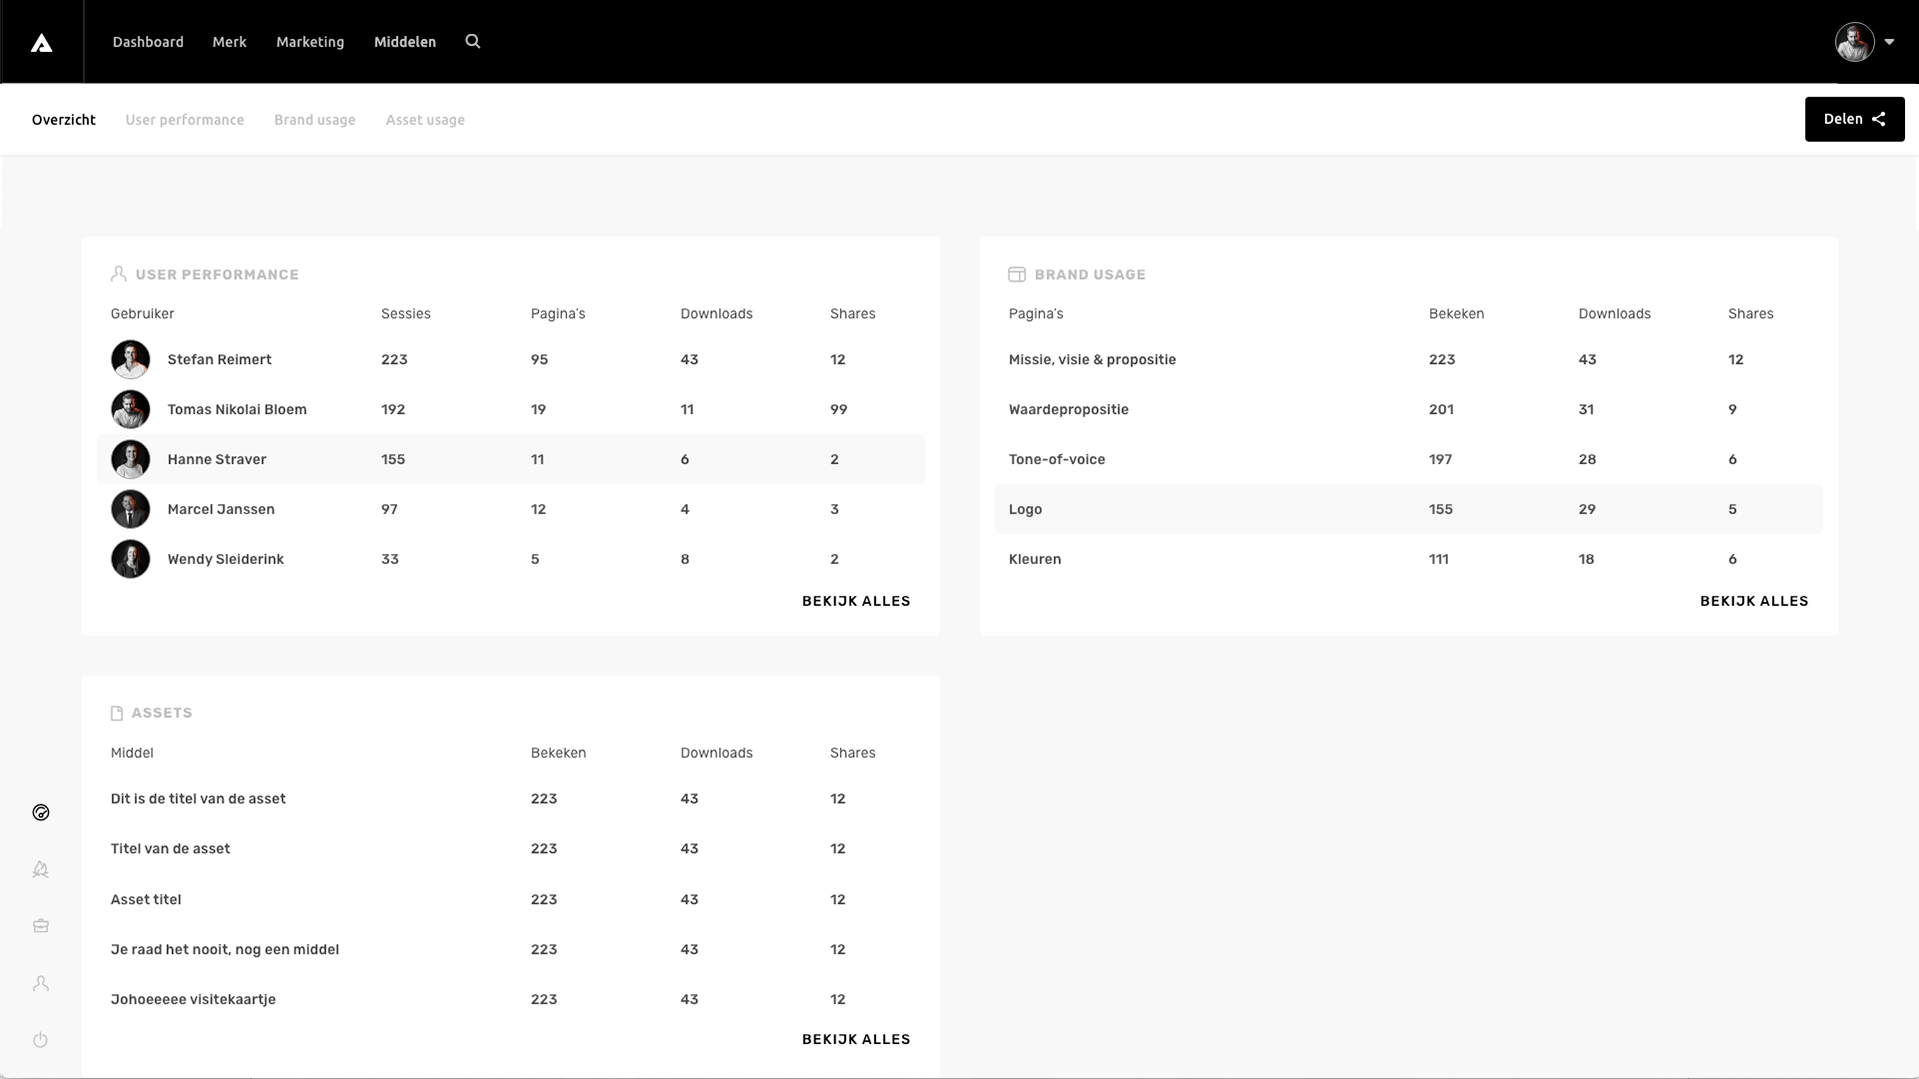Click the User Performance person icon
Image resolution: width=1919 pixels, height=1079 pixels.
click(118, 273)
